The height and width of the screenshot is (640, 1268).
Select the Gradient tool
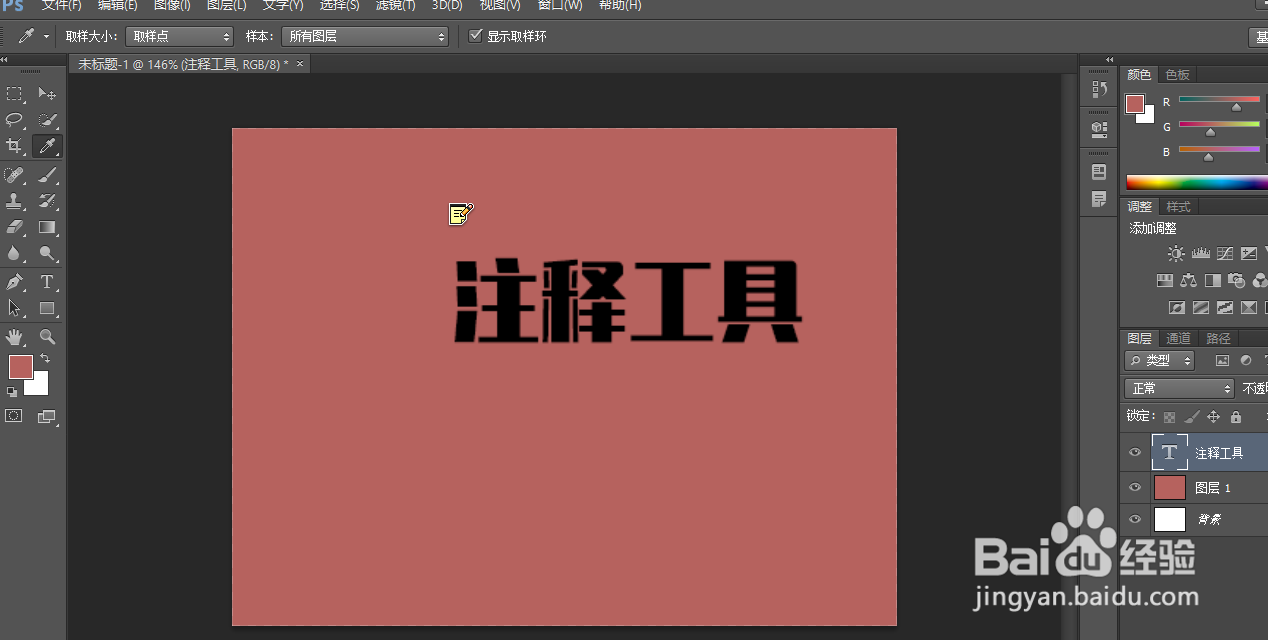pos(47,227)
